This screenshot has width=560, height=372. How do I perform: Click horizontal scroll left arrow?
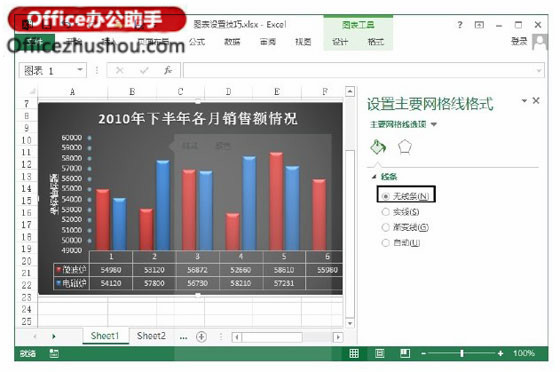point(237,337)
